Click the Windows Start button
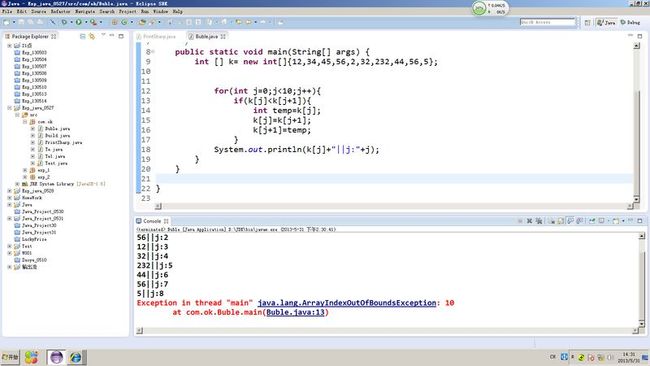This screenshot has width=650, height=366. point(10,357)
